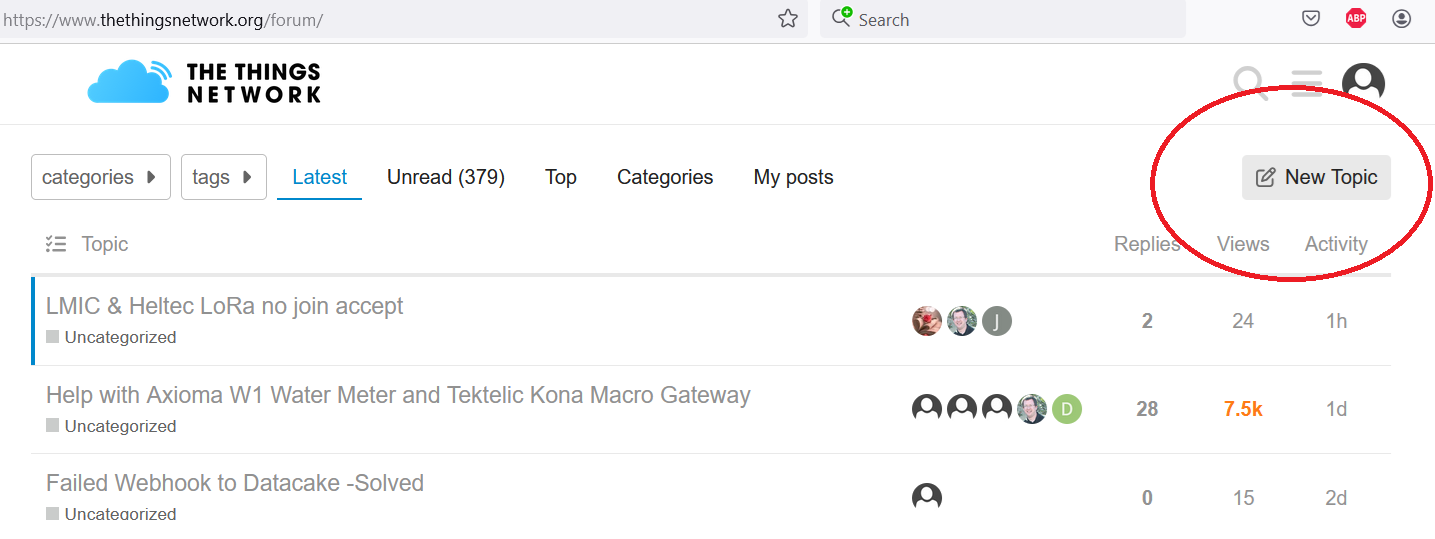Go to My posts tab
1435x539 pixels.
793,177
